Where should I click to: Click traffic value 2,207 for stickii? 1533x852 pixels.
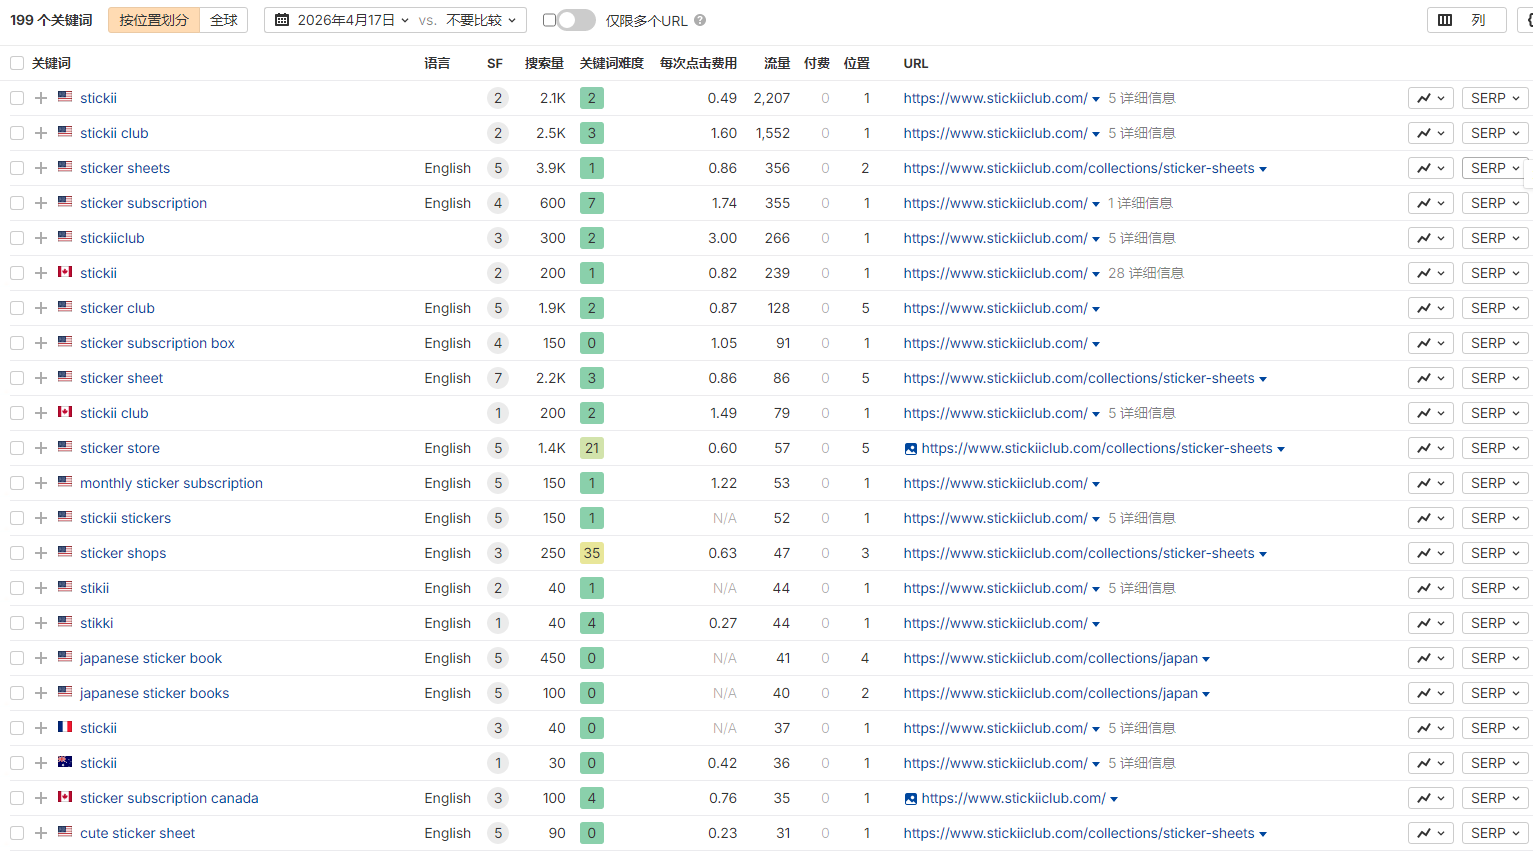pyautogui.click(x=771, y=98)
